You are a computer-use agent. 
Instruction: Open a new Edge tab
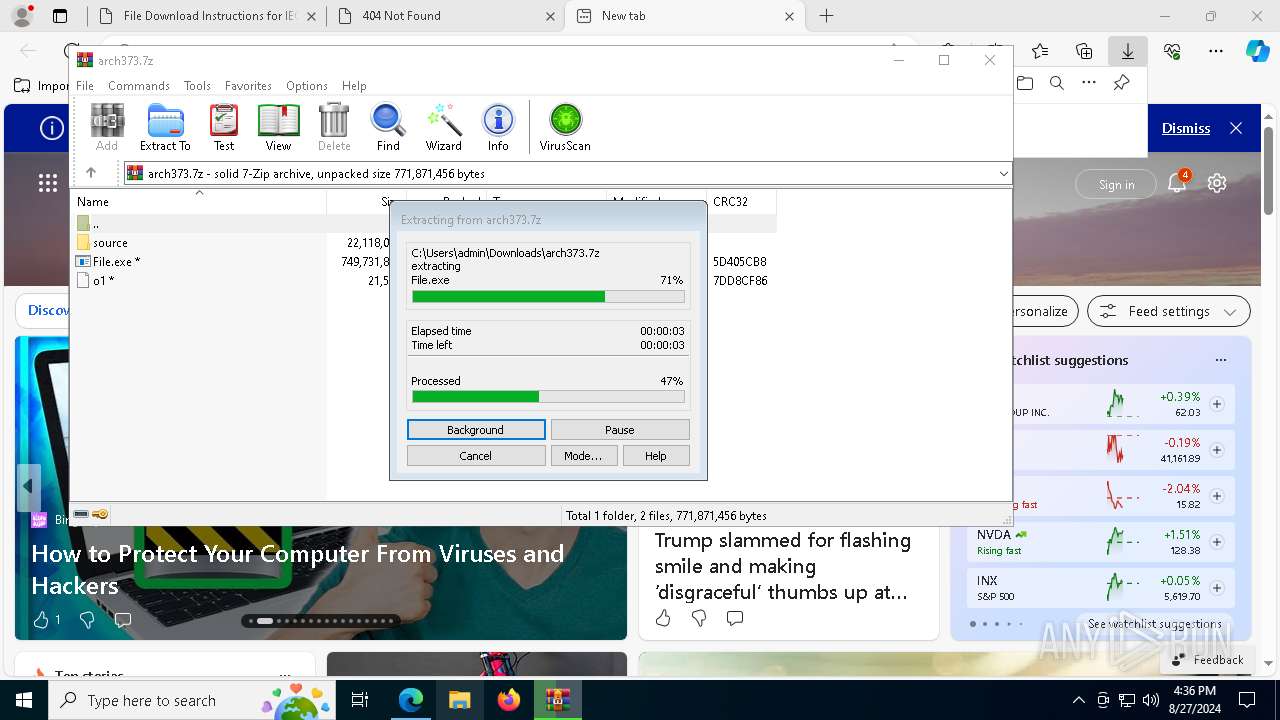826,16
